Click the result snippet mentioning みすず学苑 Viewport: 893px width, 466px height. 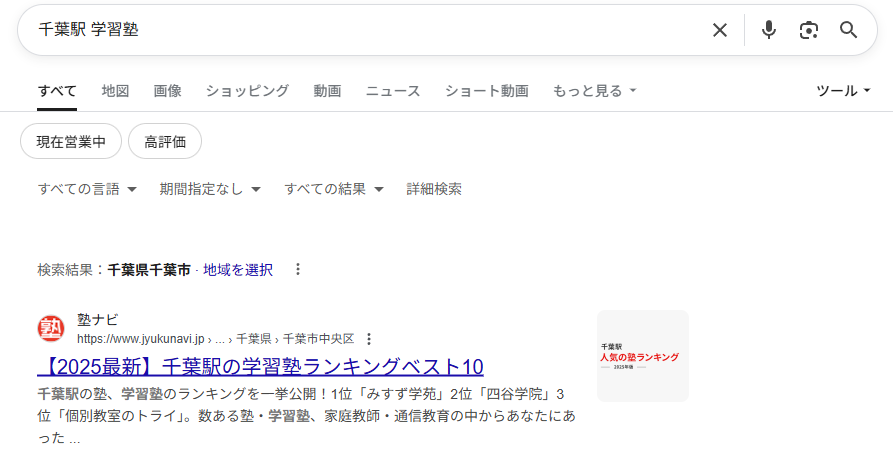(x=306, y=416)
